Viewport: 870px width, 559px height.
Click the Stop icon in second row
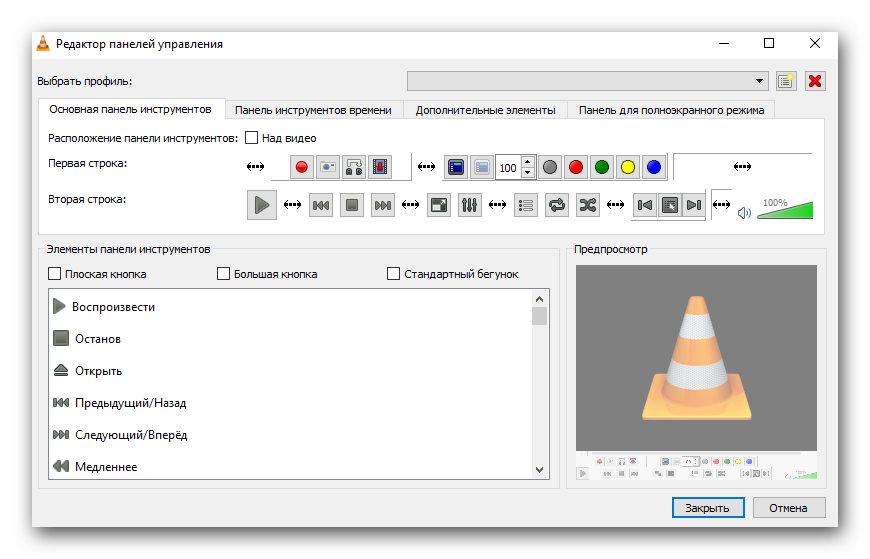[x=352, y=205]
